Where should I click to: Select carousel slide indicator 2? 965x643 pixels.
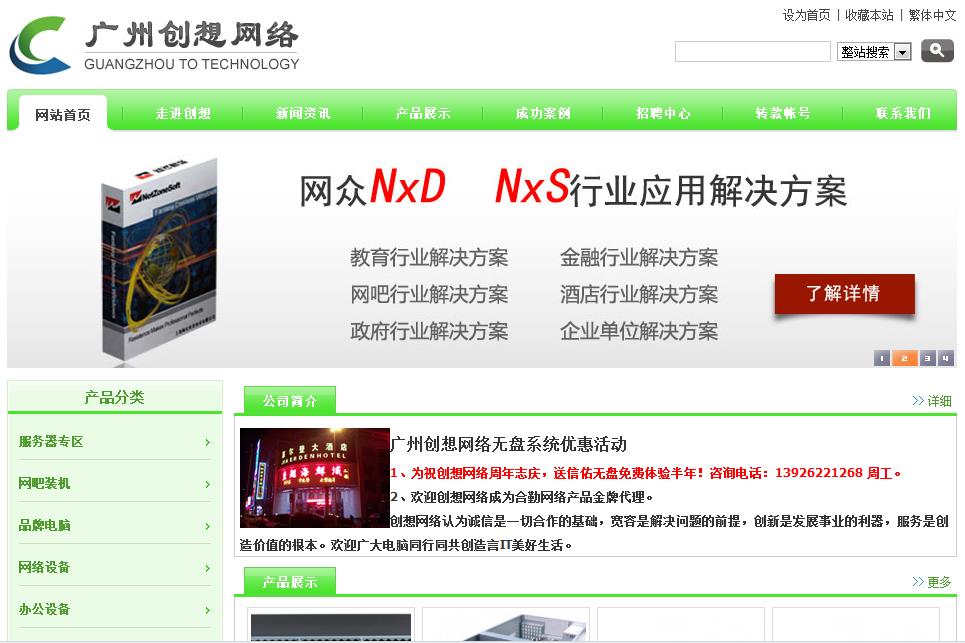[x=904, y=357]
